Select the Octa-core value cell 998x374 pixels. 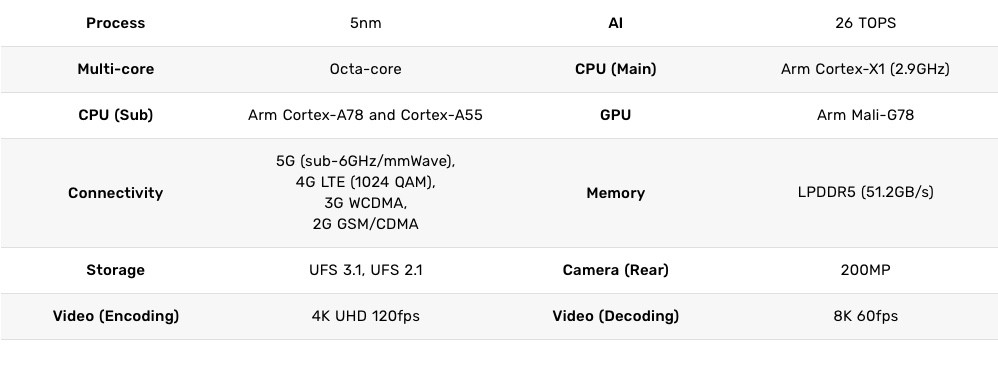(x=365, y=69)
